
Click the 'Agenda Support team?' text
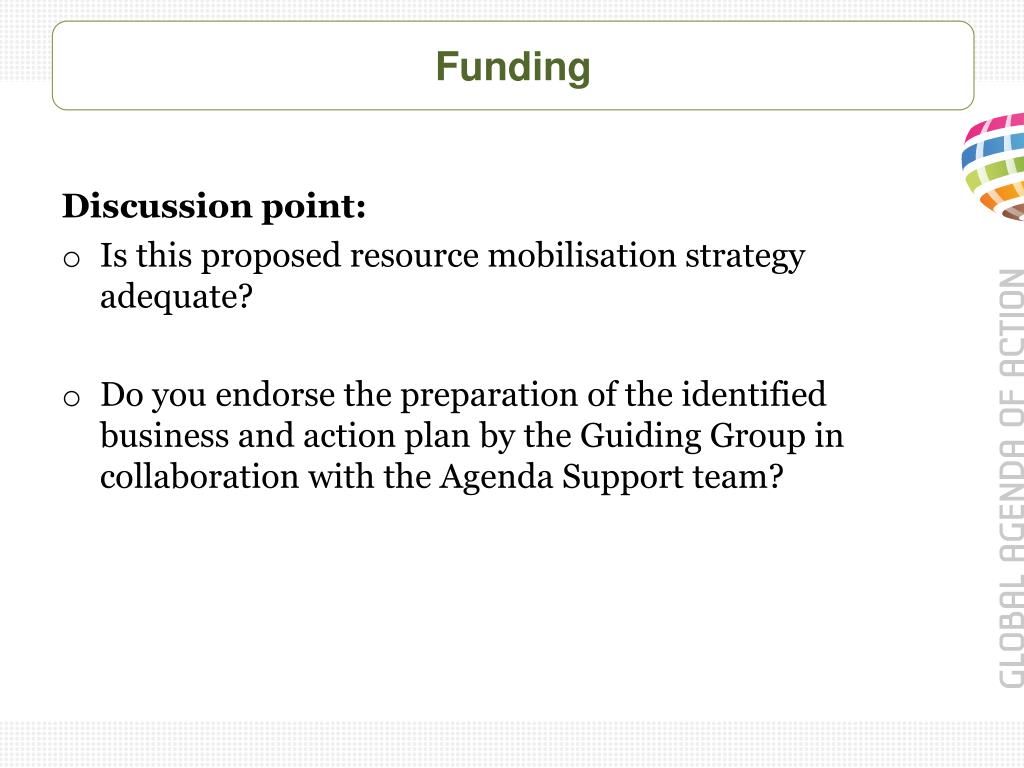coord(611,477)
